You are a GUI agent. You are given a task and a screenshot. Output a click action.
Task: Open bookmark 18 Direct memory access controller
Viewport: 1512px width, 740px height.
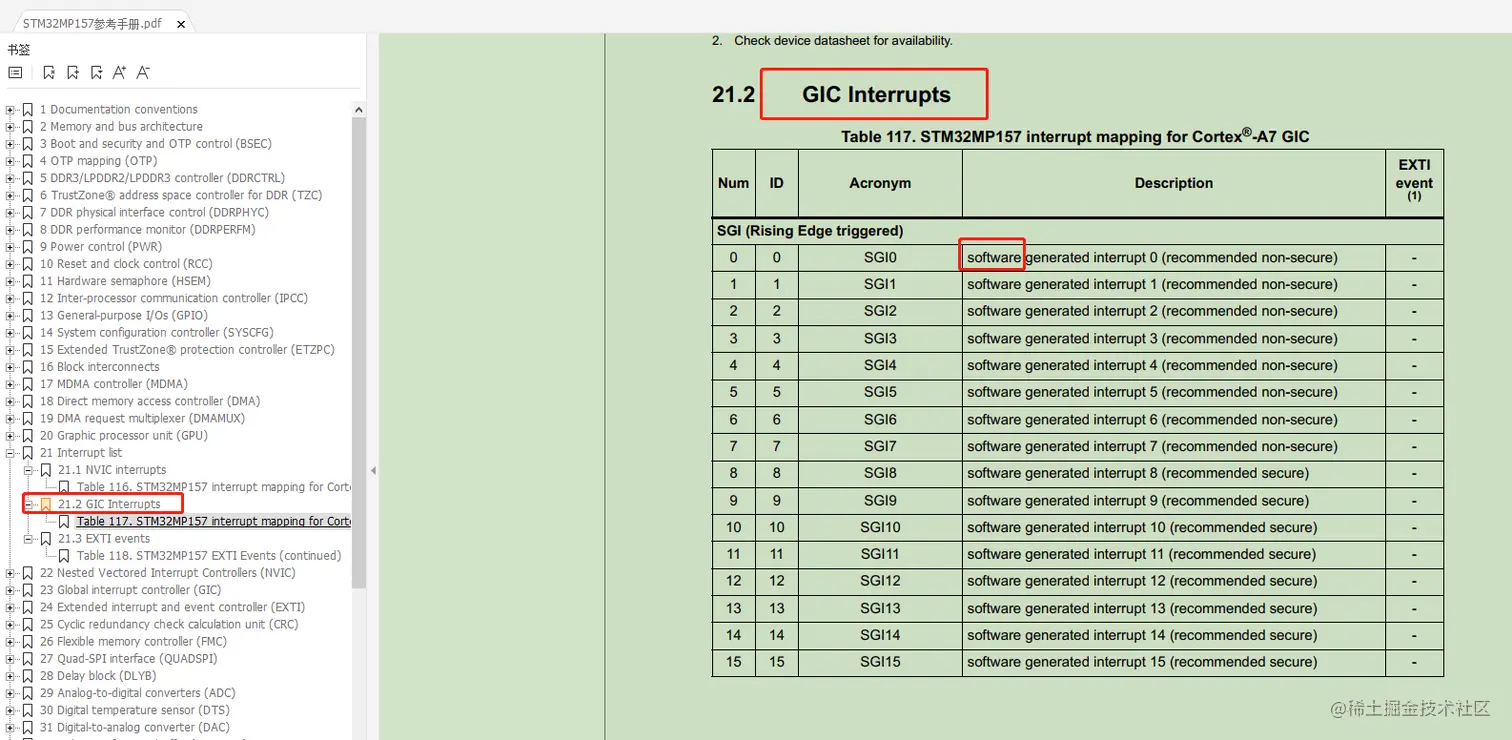pos(149,401)
